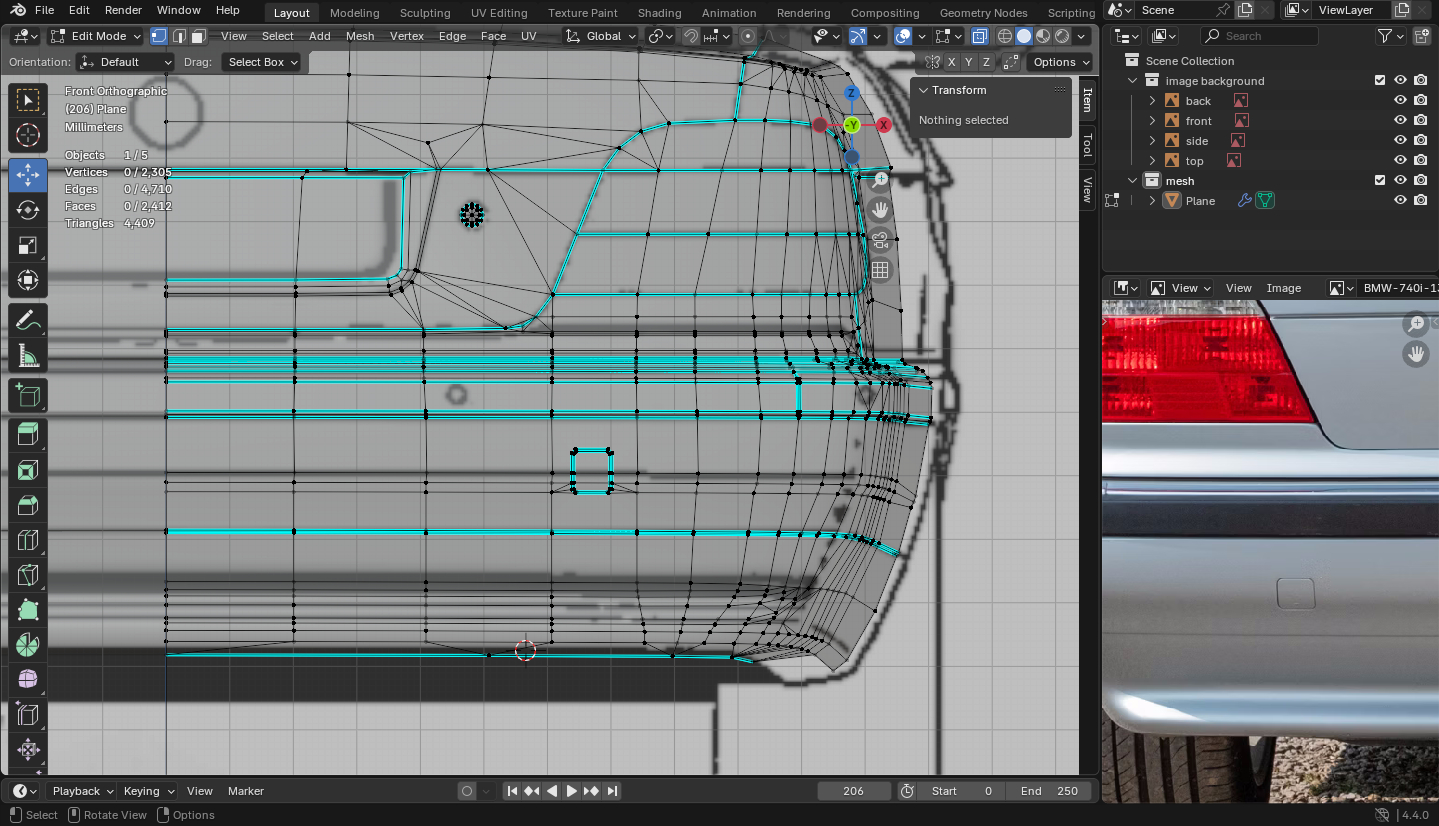Toggle camera view in viewport gizmo
Screen dimensions: 1439x826
tap(880, 240)
